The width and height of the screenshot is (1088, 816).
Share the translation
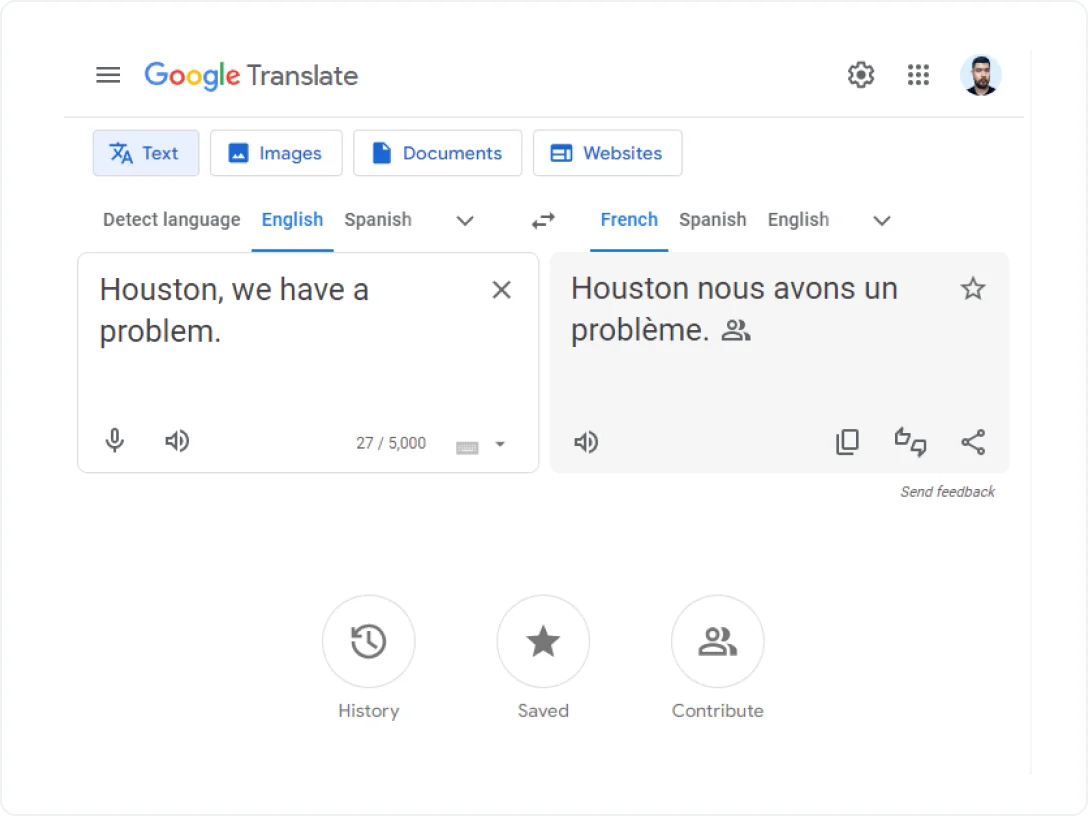click(x=973, y=441)
